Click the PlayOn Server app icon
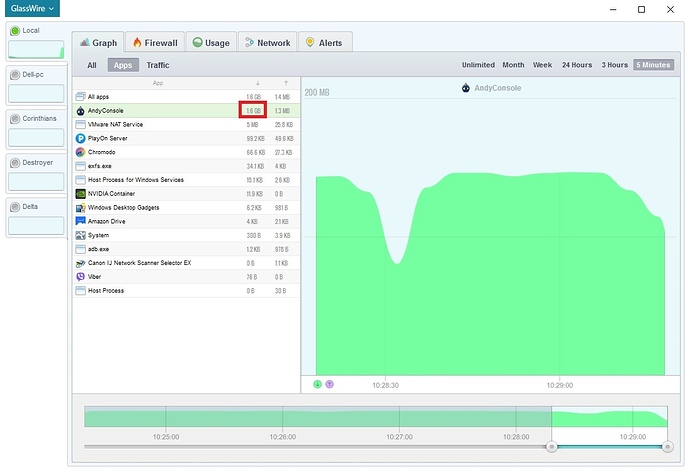This screenshot has width=690, height=472. (x=80, y=138)
